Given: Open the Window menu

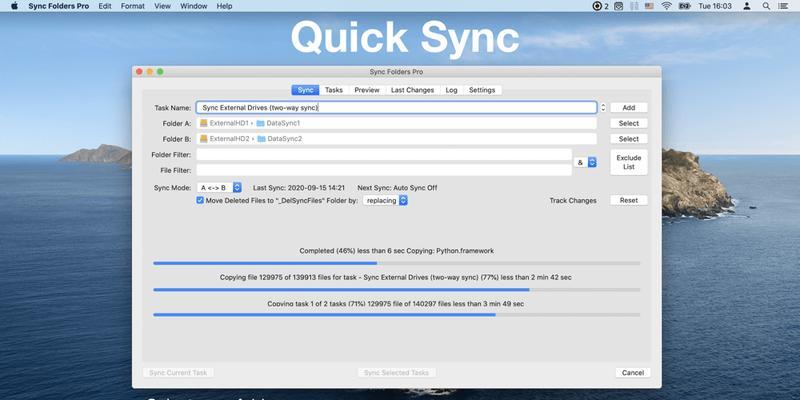Looking at the screenshot, I should coord(193,6).
